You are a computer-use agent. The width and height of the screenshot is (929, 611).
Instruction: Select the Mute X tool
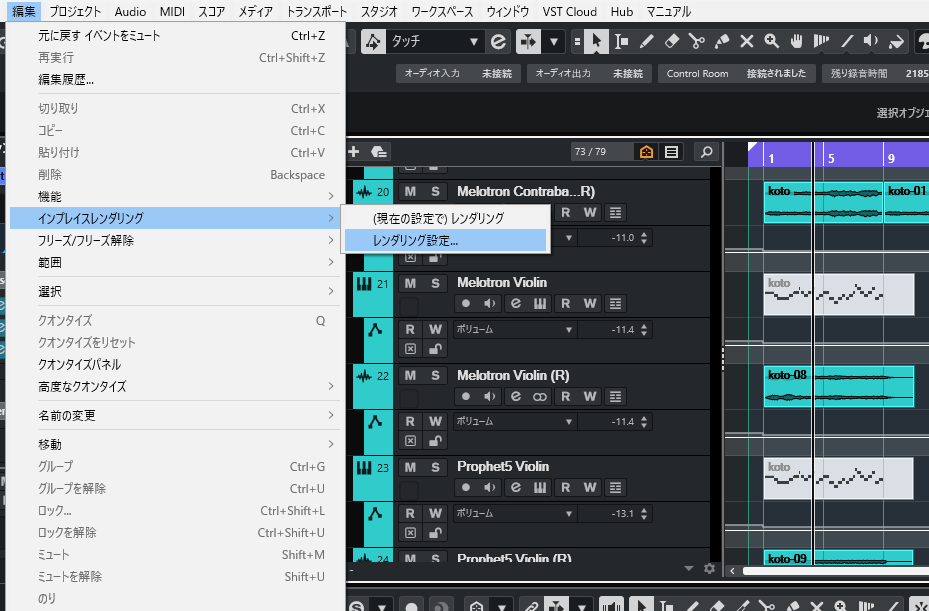(747, 41)
